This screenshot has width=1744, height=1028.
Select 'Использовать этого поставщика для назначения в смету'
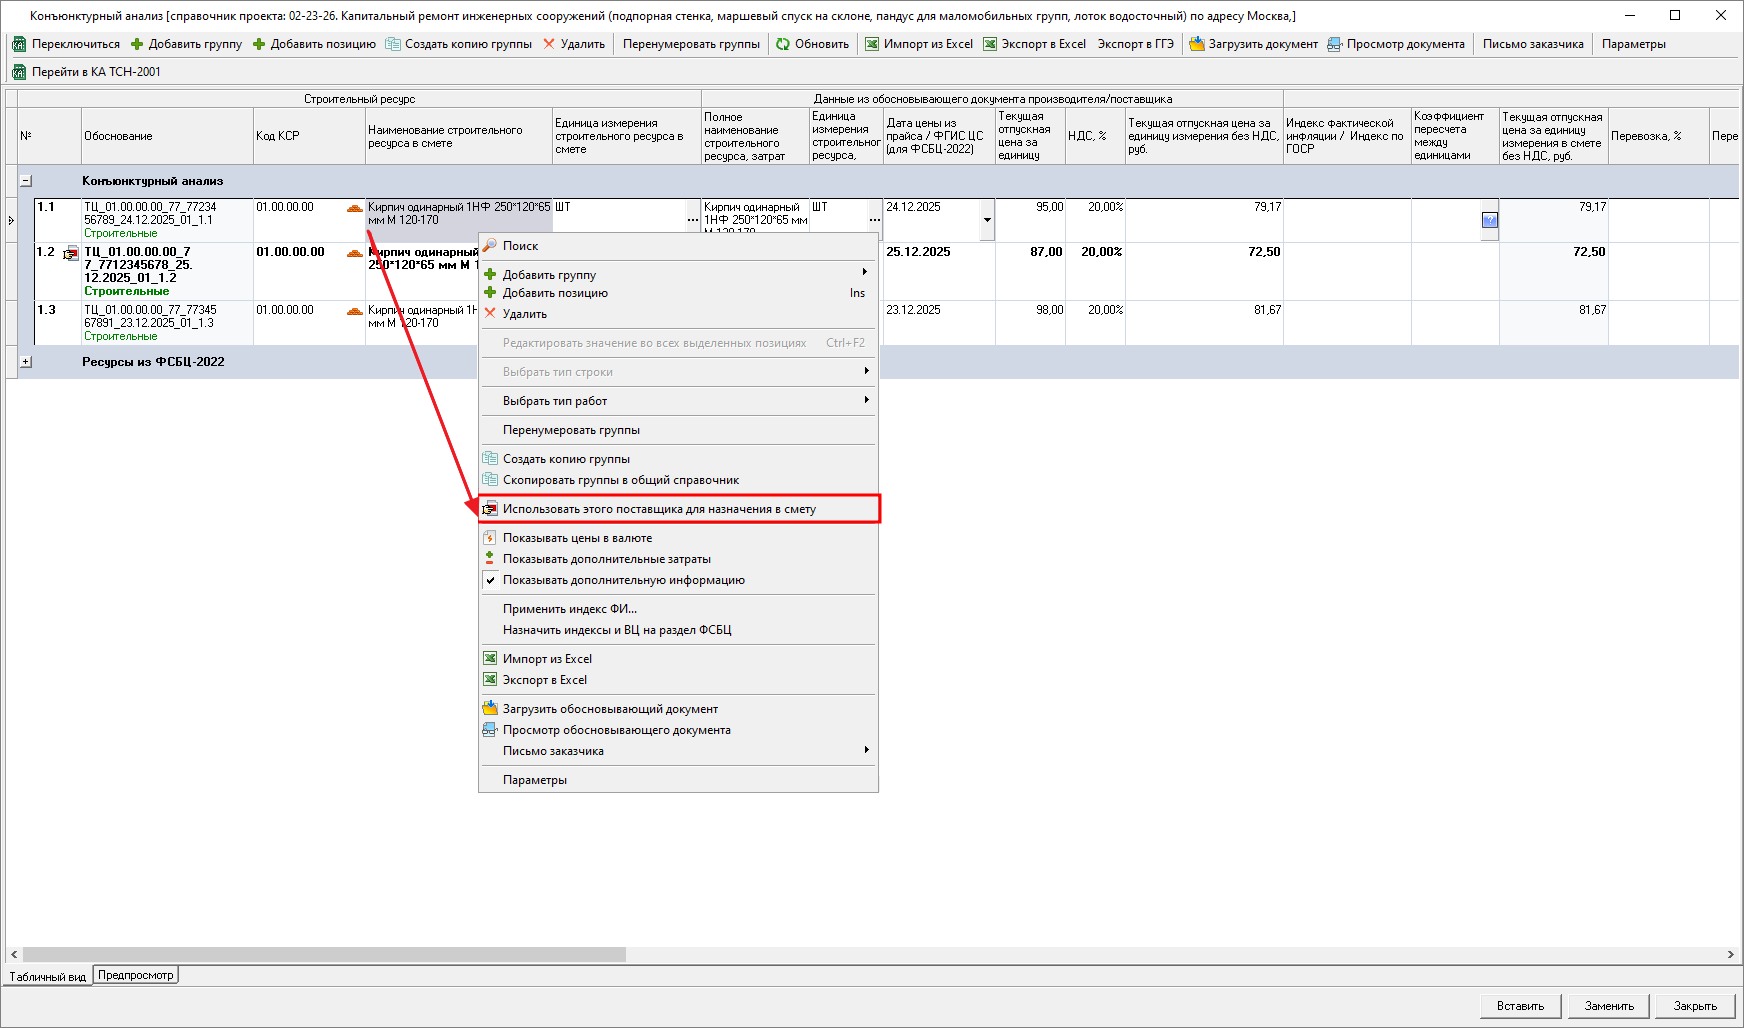point(659,509)
